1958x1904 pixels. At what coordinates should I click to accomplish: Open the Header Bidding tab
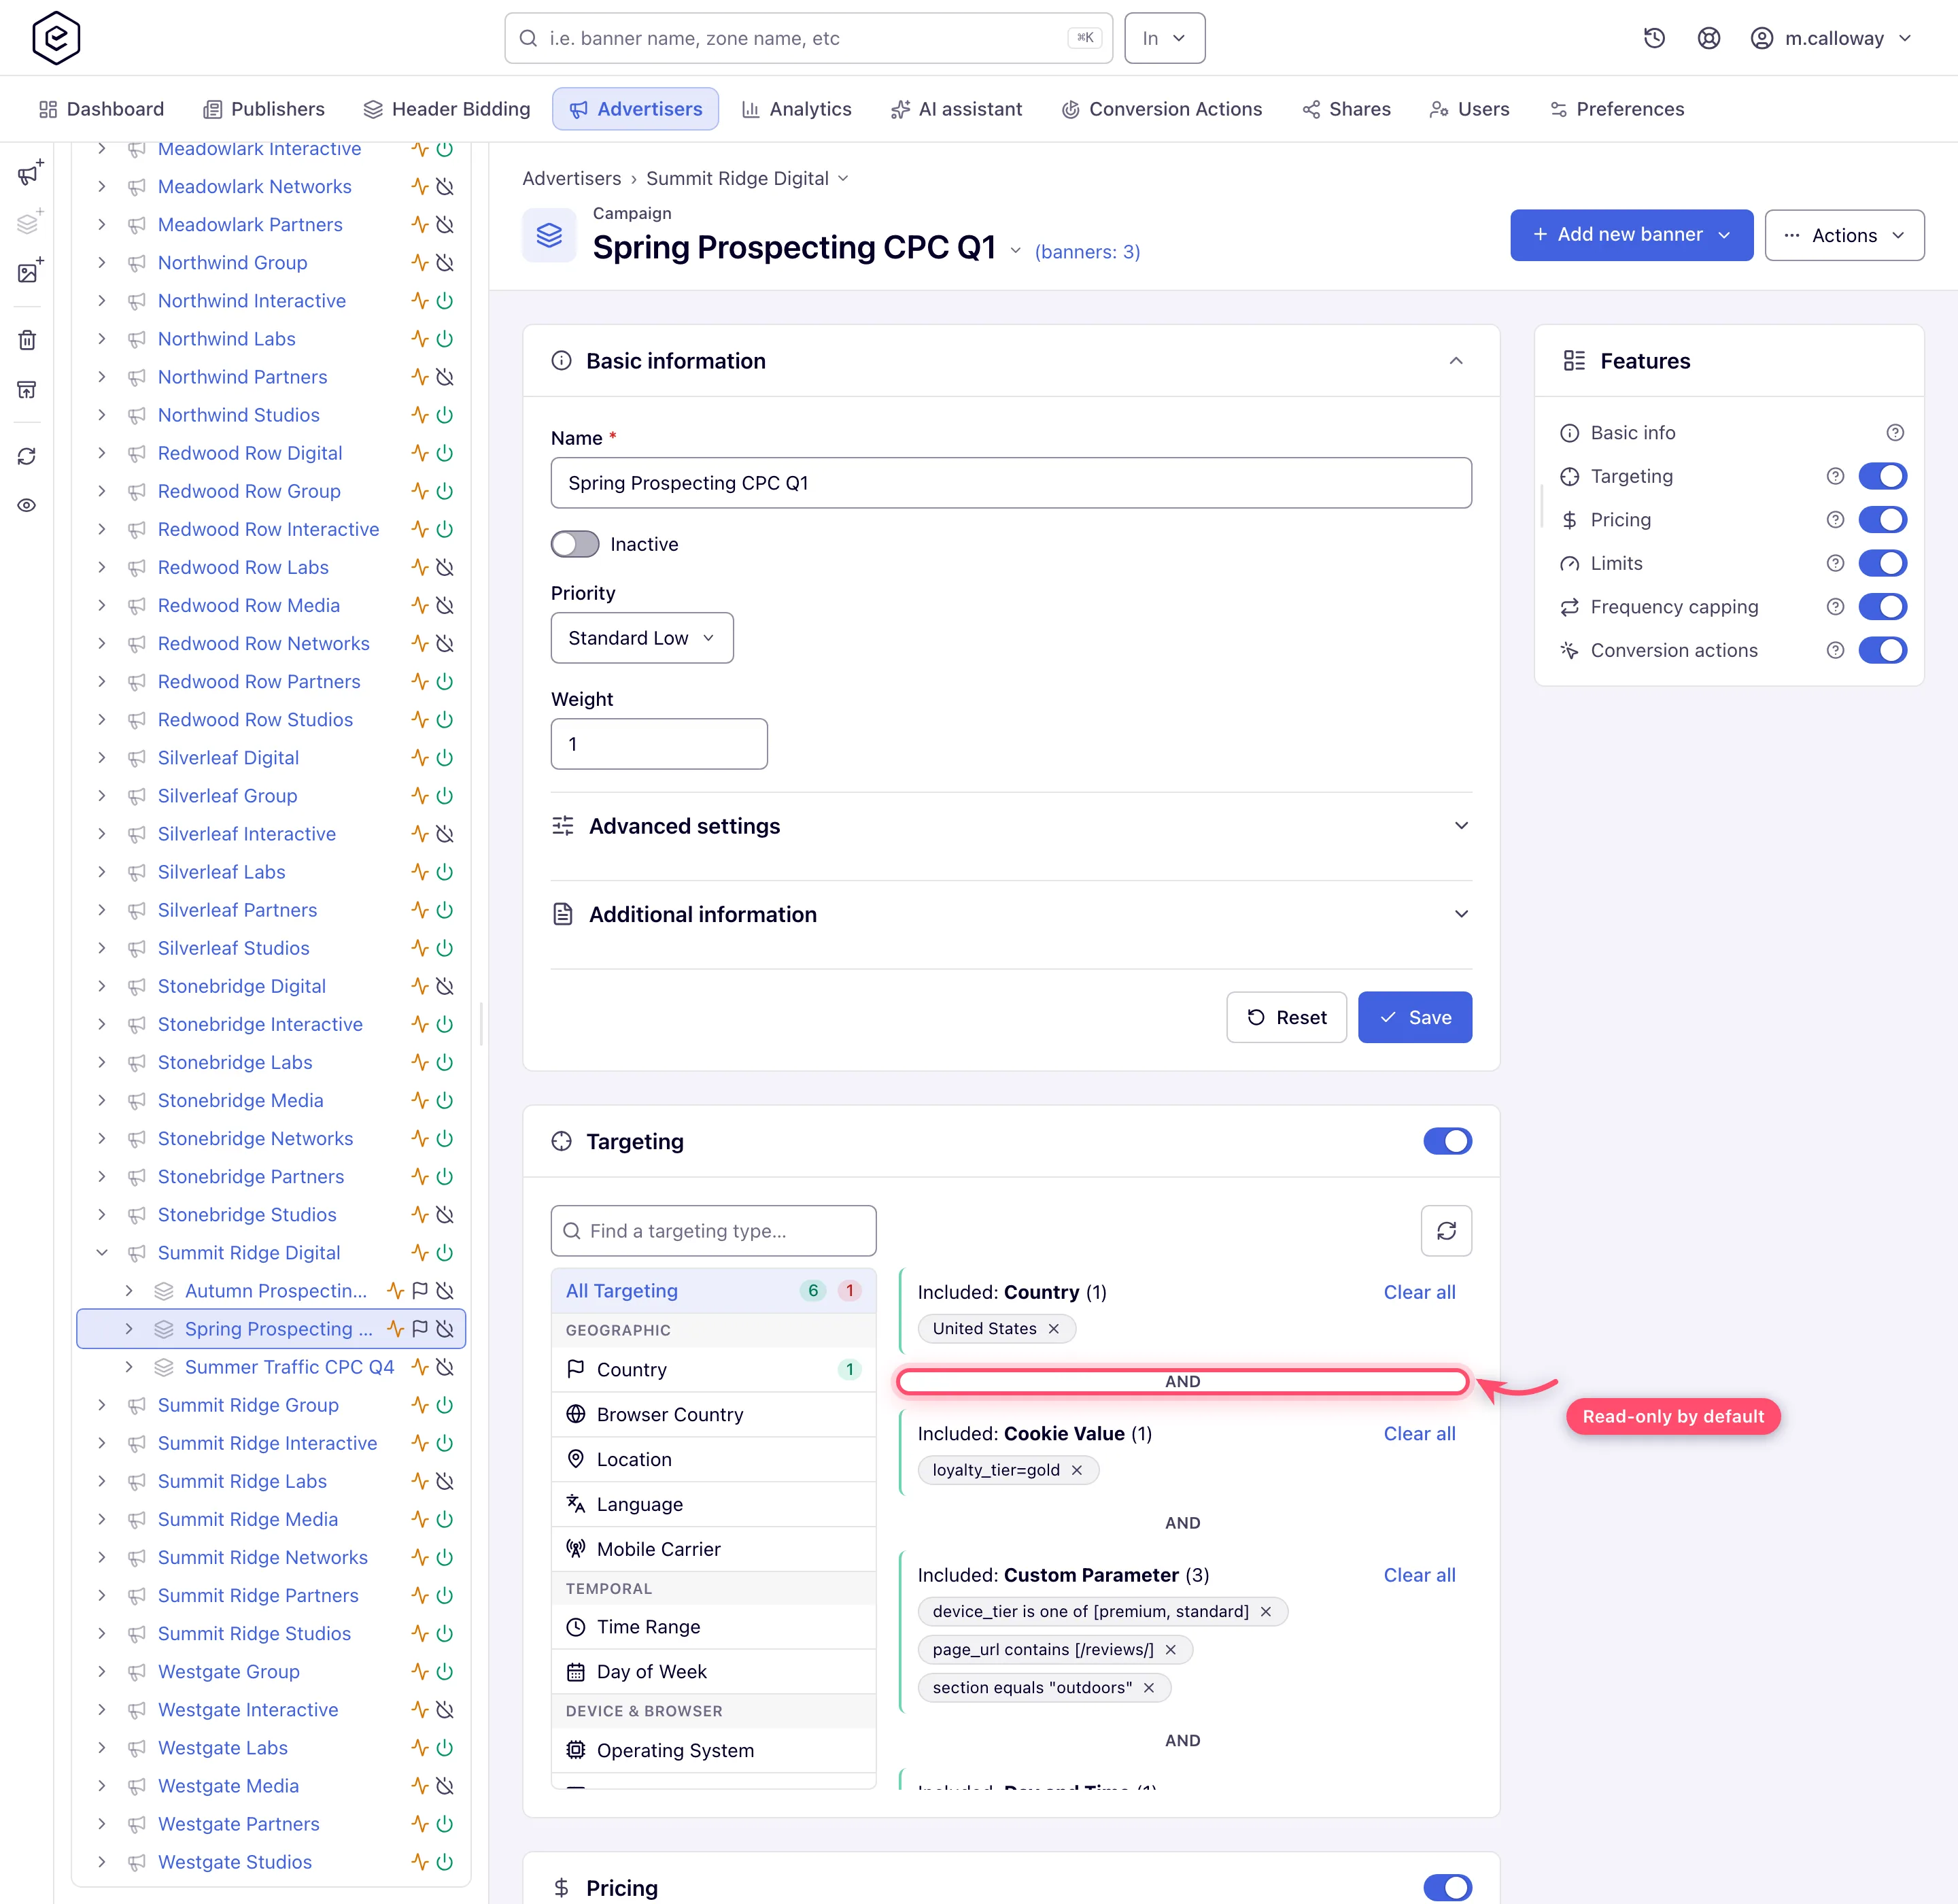pos(446,109)
